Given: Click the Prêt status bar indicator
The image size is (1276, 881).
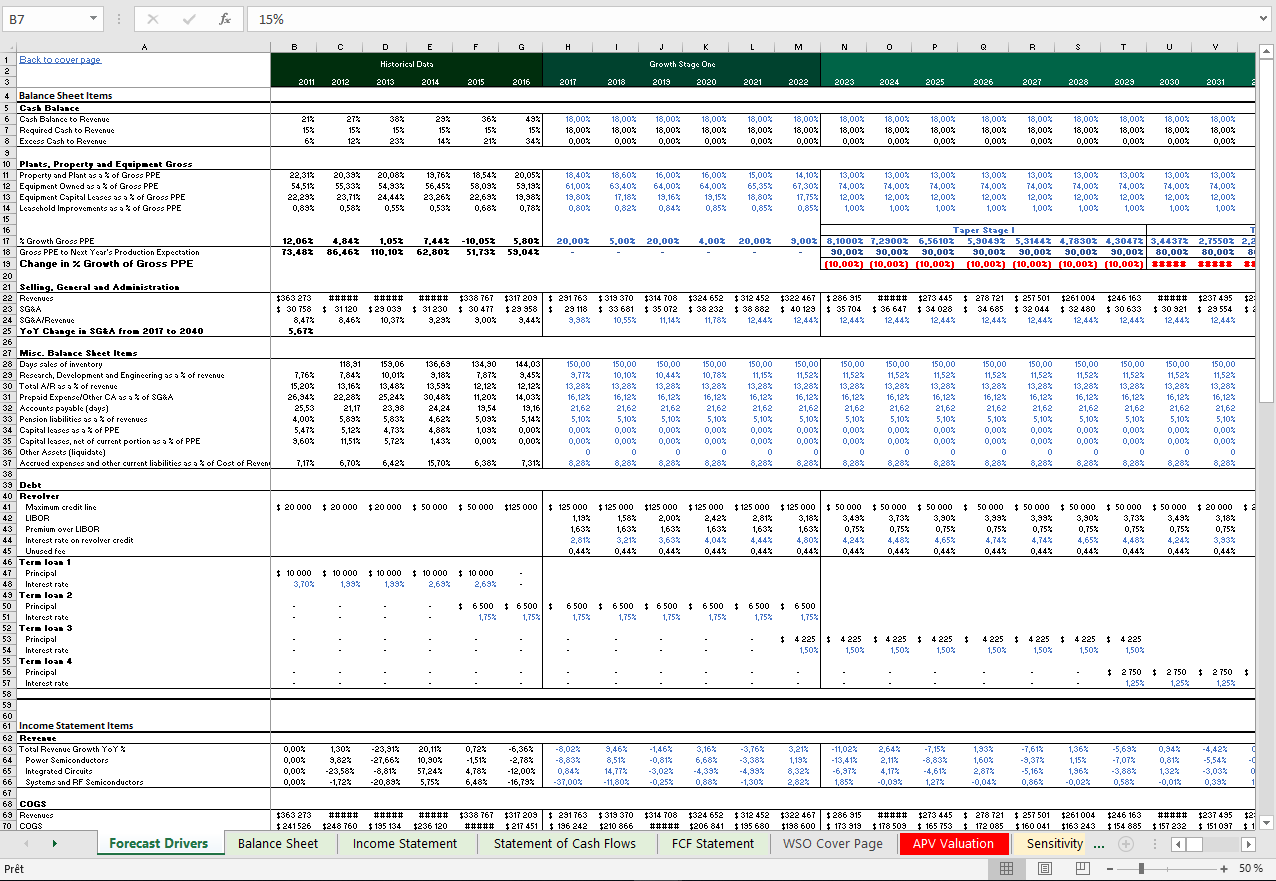Looking at the screenshot, I should click(x=14, y=869).
